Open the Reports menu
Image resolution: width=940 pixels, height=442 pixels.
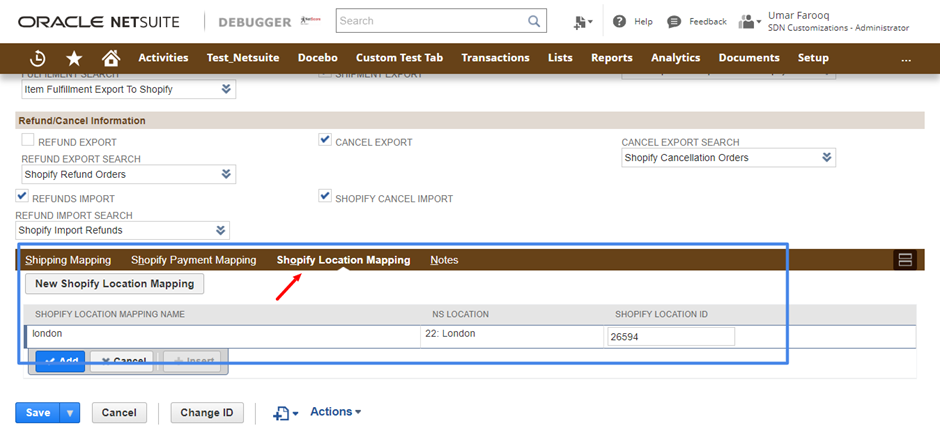611,58
